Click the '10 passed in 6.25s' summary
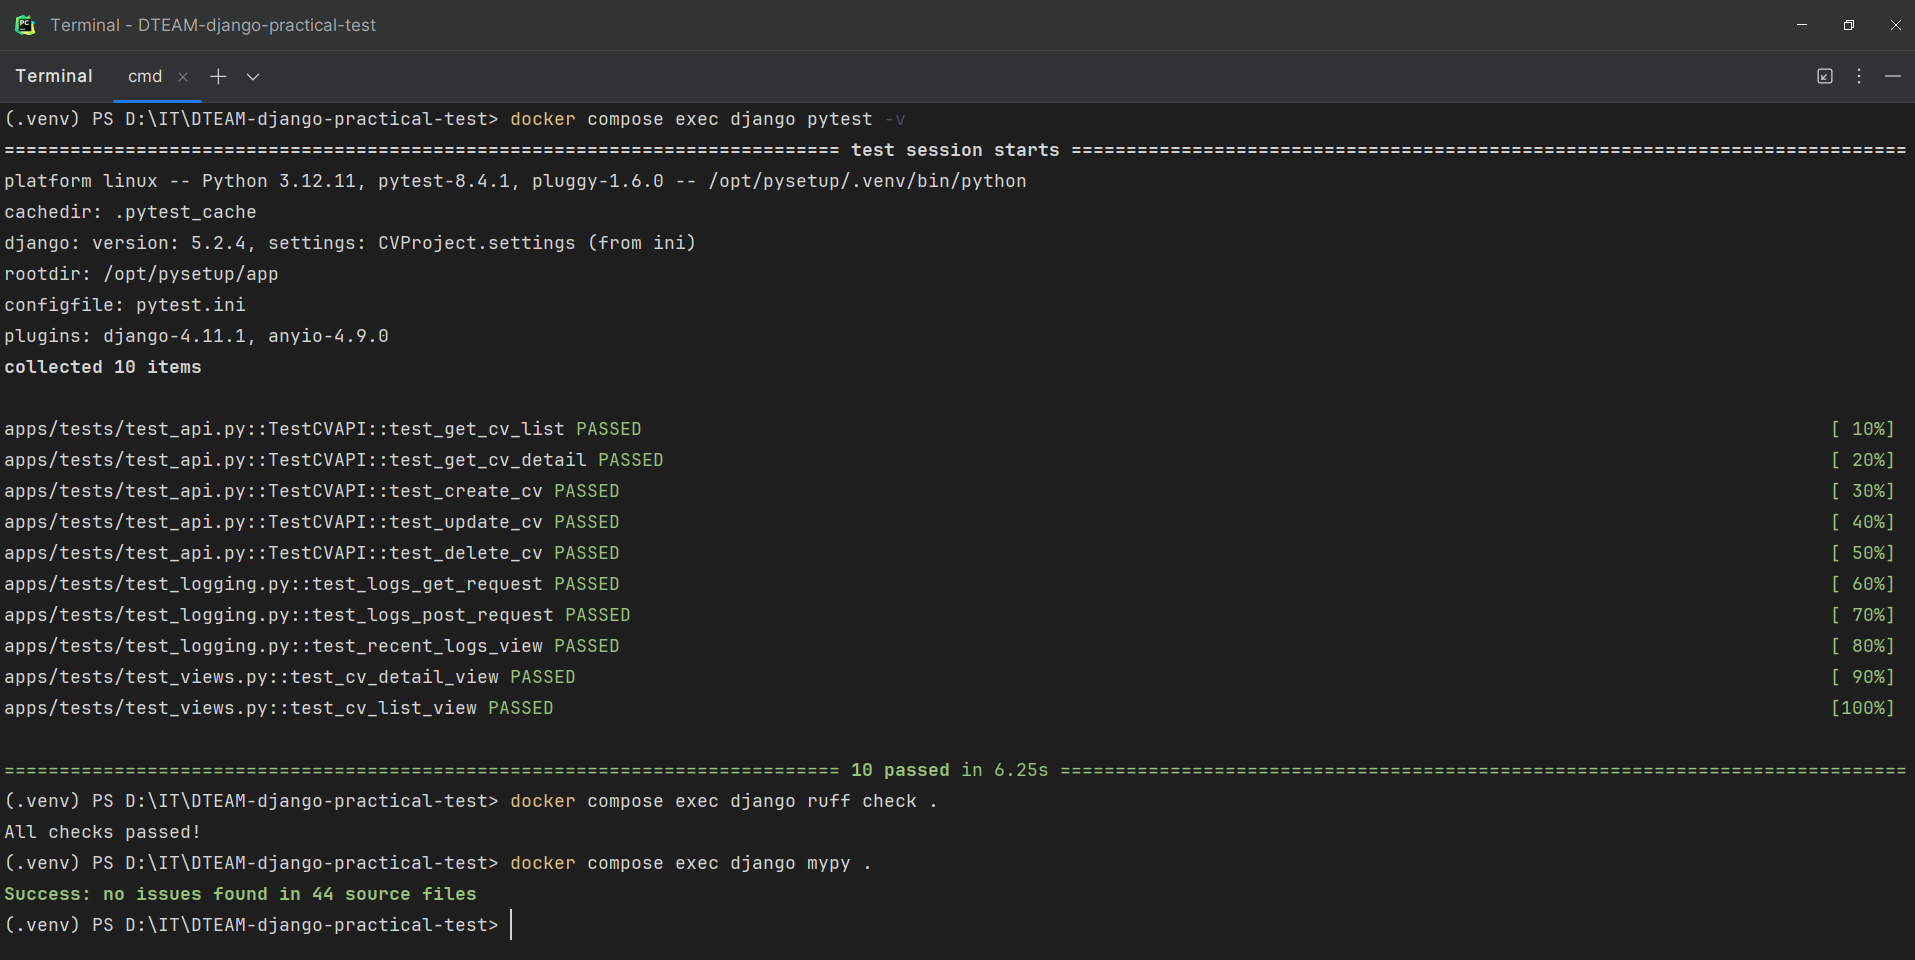The width and height of the screenshot is (1915, 960). [x=949, y=770]
